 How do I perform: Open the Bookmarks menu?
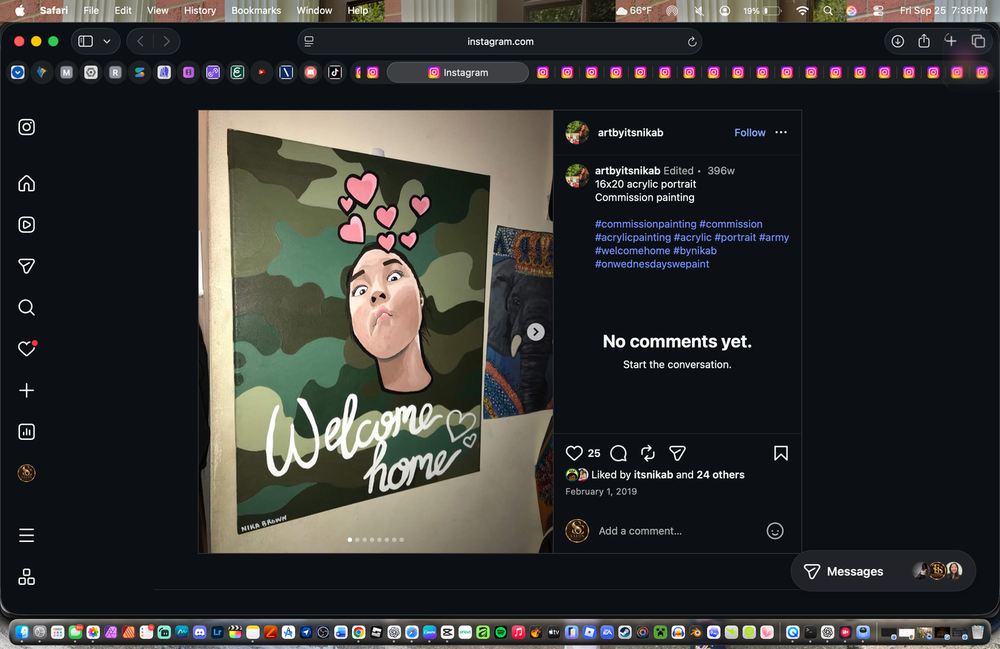pos(256,10)
